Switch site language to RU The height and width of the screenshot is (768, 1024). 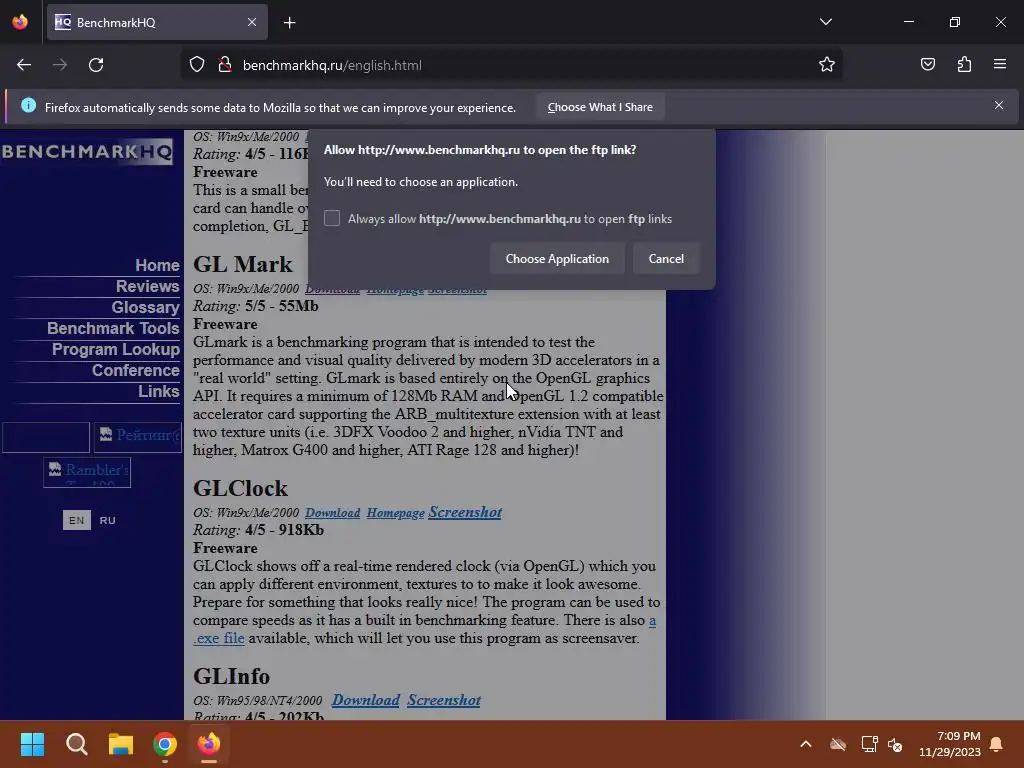coord(107,520)
